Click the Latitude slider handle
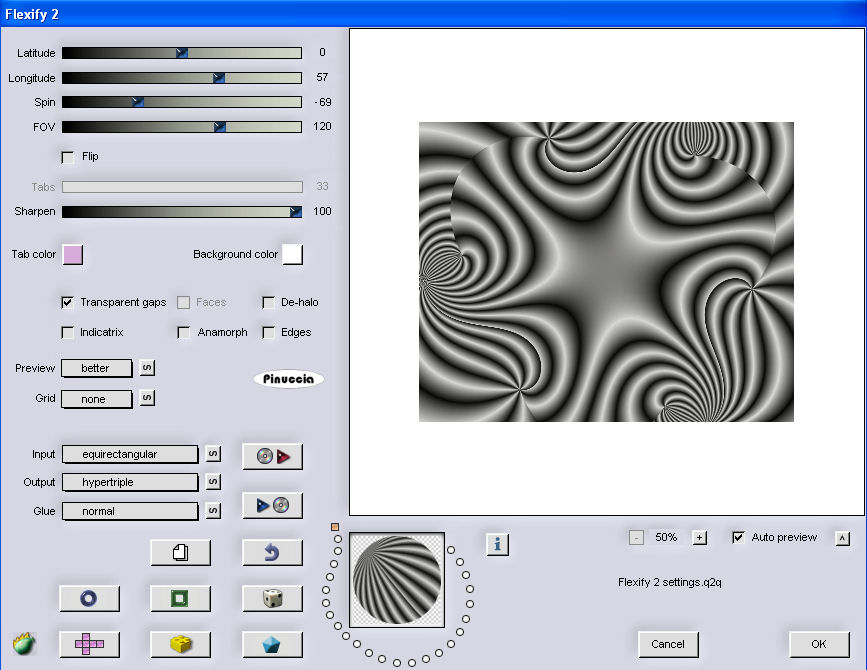The width and height of the screenshot is (867, 670). pyautogui.click(x=182, y=53)
